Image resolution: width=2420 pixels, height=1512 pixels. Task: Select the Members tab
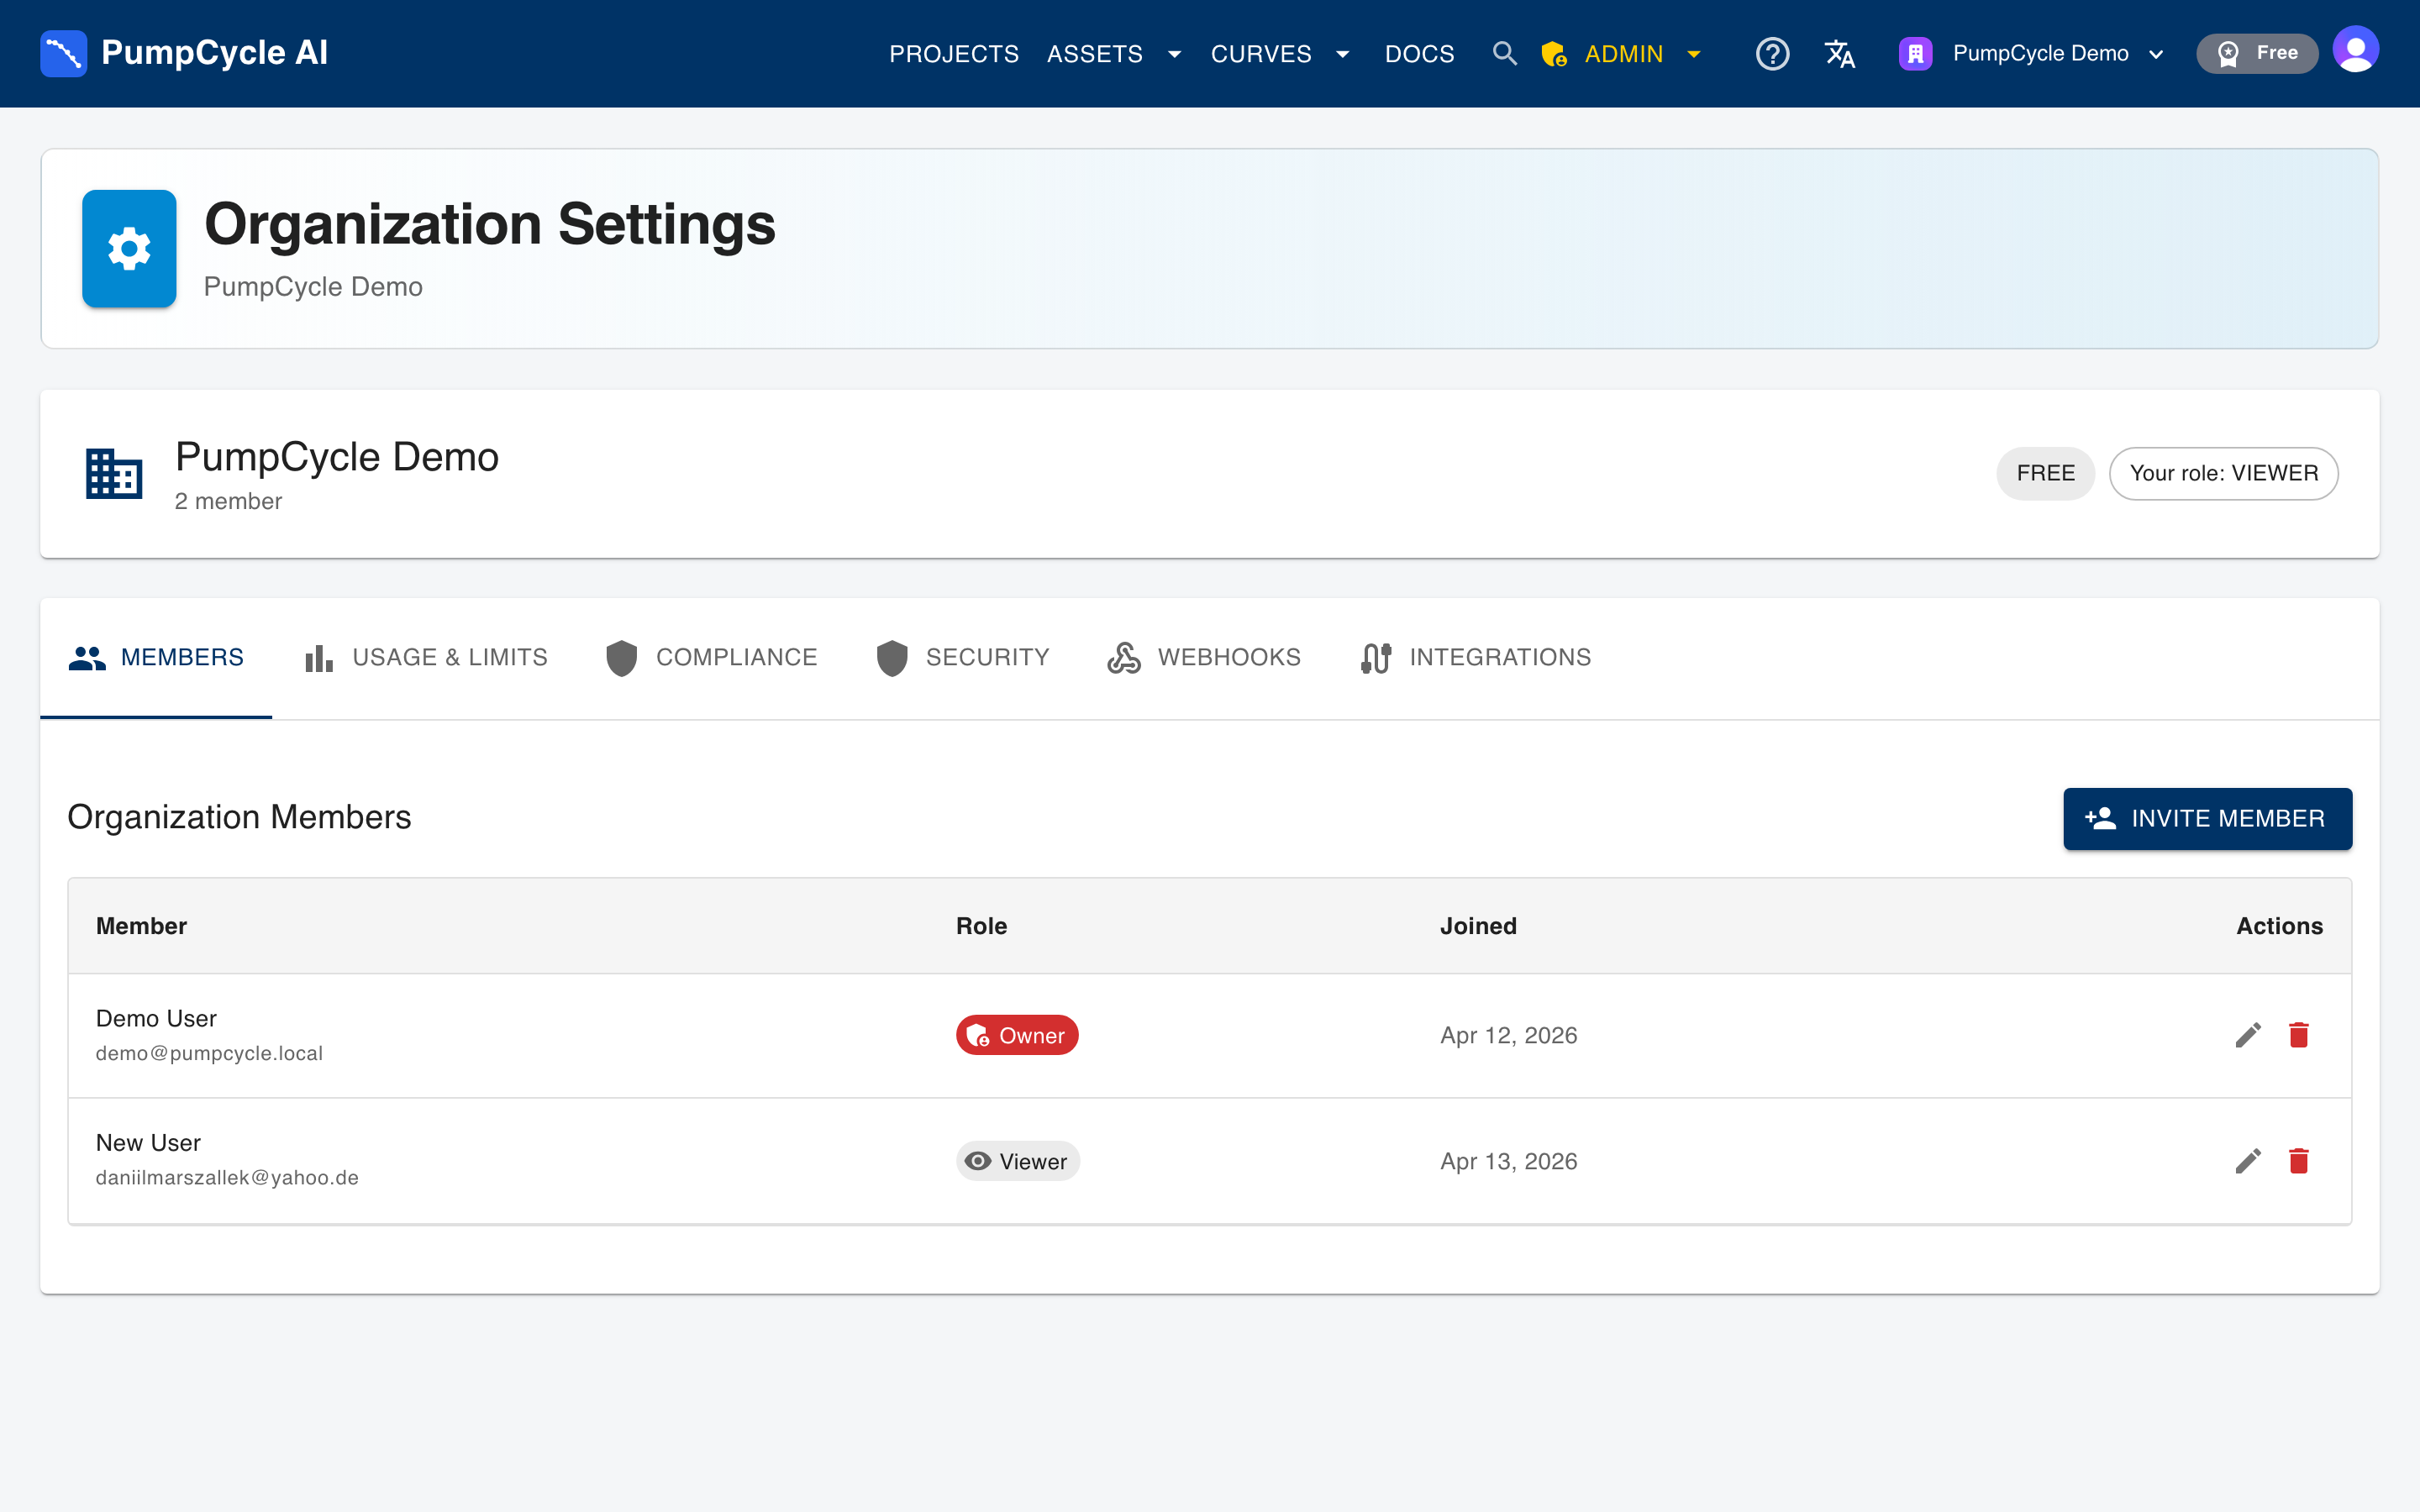click(x=156, y=658)
